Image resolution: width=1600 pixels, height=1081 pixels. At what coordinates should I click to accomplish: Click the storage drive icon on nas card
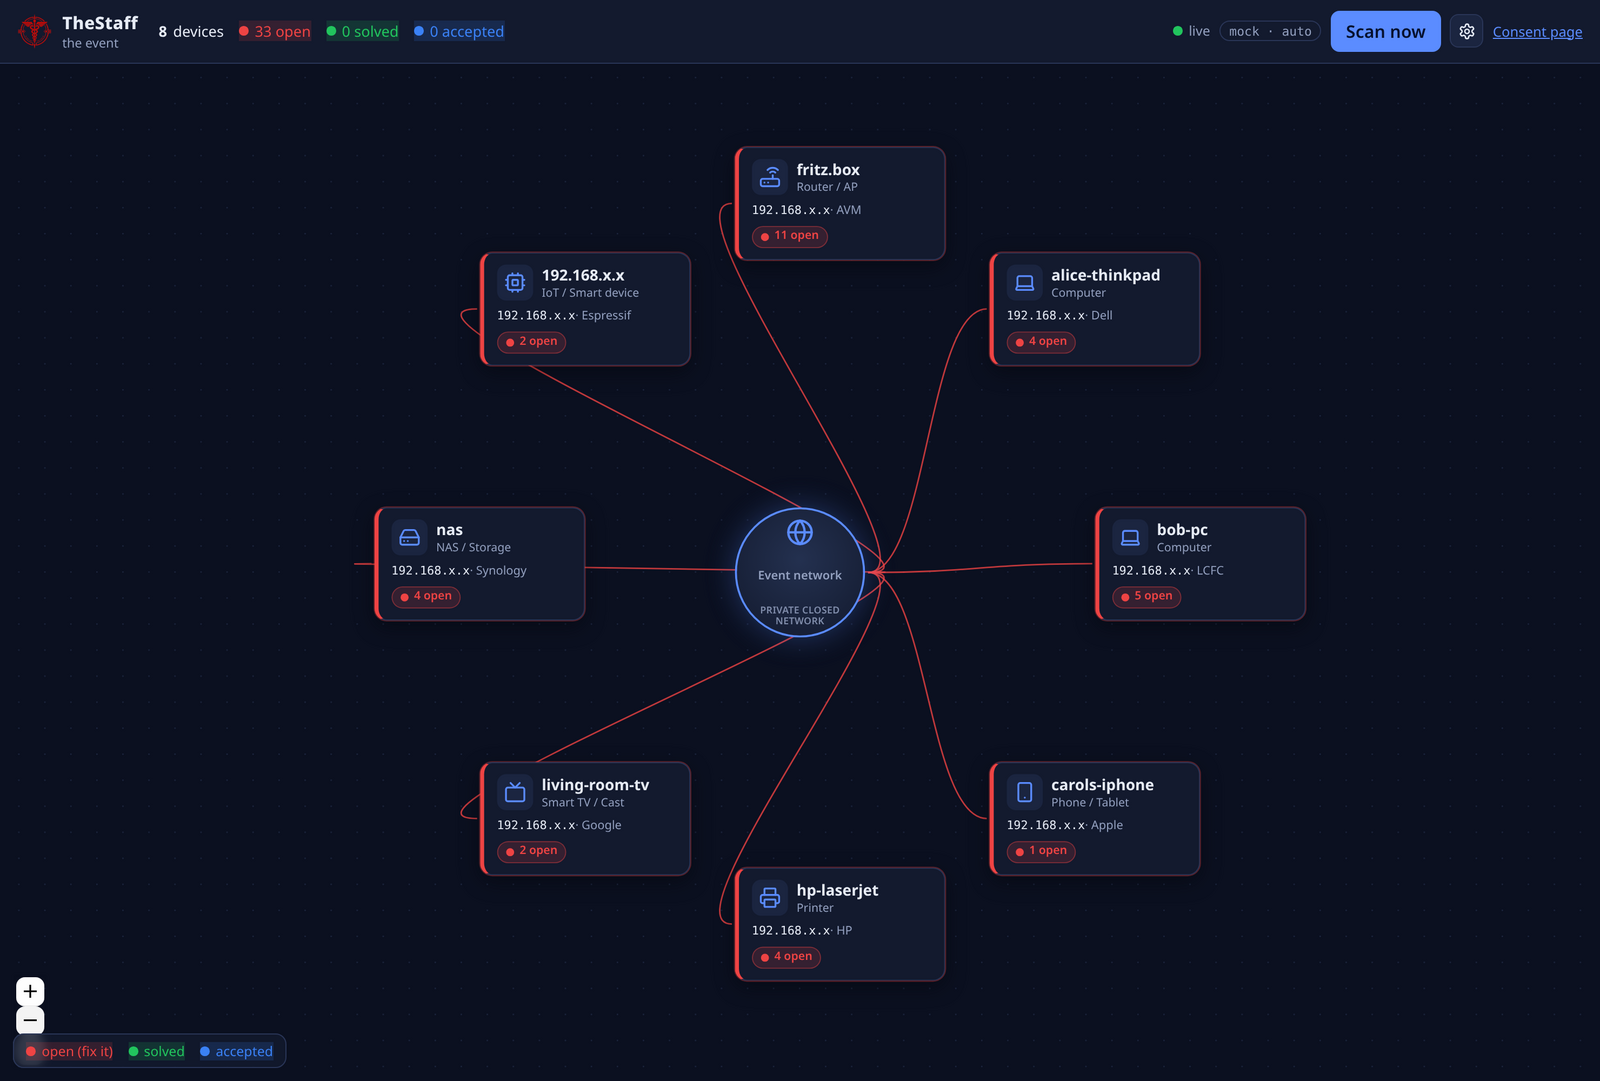tap(409, 537)
